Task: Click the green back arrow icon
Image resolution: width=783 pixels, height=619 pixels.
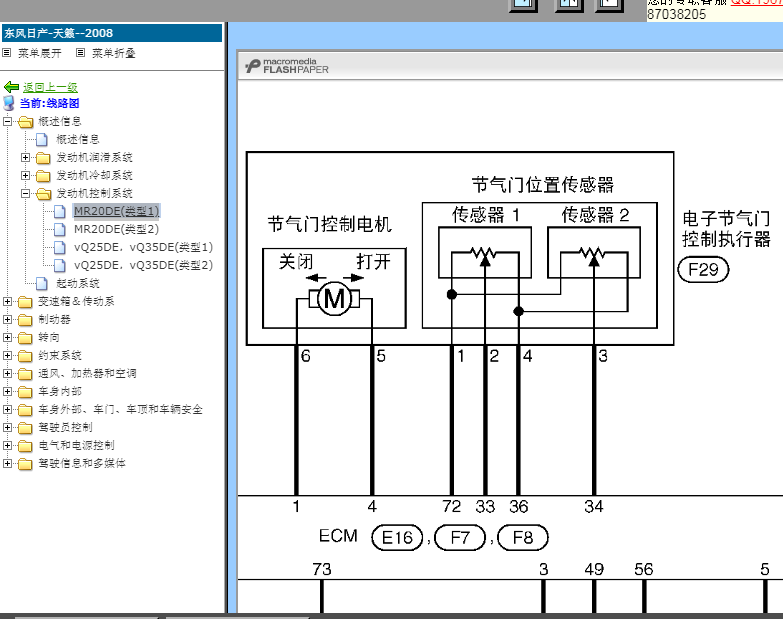Action: pos(11,87)
